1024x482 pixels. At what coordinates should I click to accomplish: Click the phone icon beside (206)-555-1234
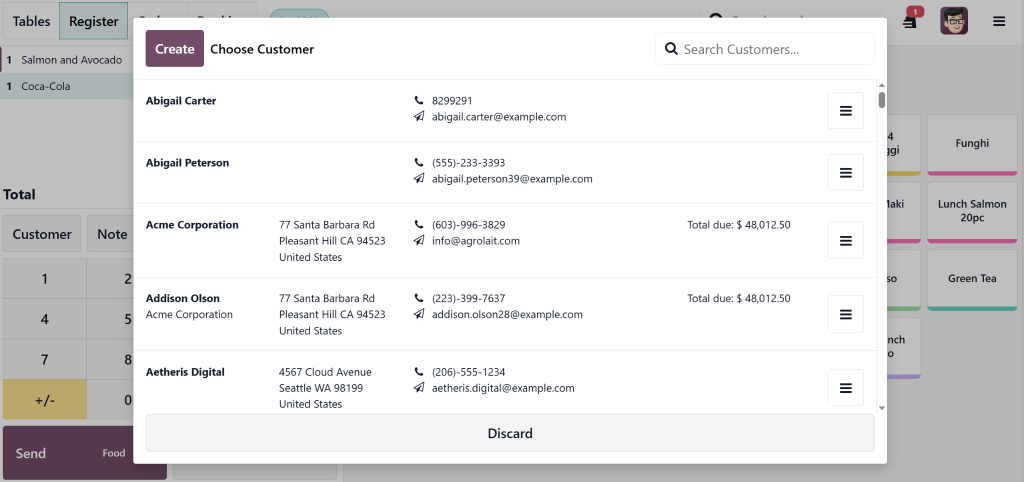419,372
